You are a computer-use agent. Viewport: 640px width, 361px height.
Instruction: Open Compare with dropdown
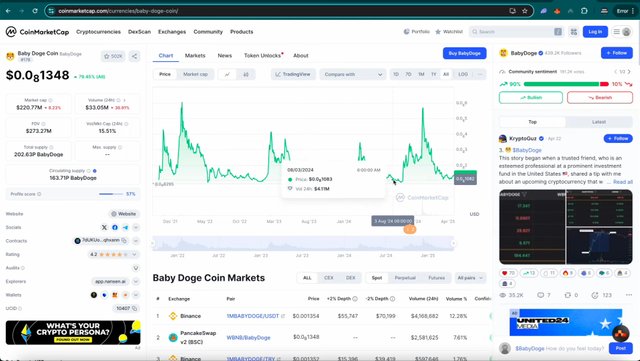click(353, 74)
